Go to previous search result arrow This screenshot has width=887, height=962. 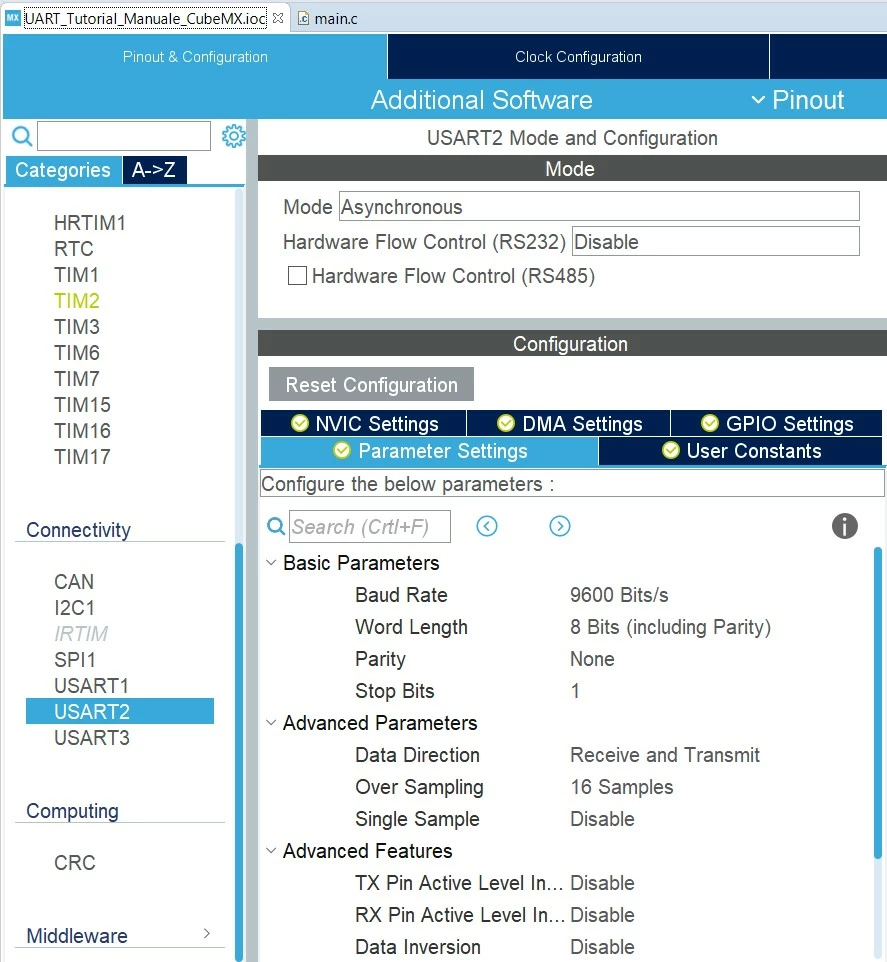[x=486, y=526]
